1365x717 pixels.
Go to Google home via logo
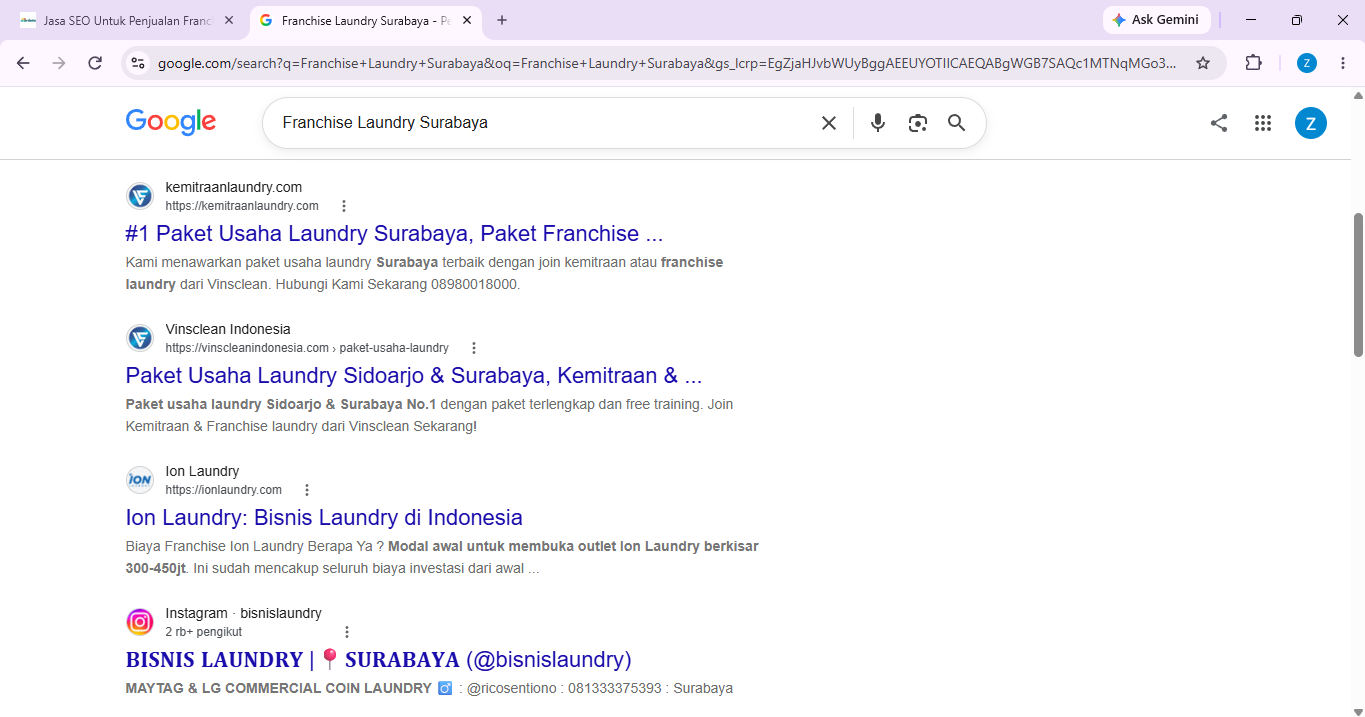pos(171,122)
